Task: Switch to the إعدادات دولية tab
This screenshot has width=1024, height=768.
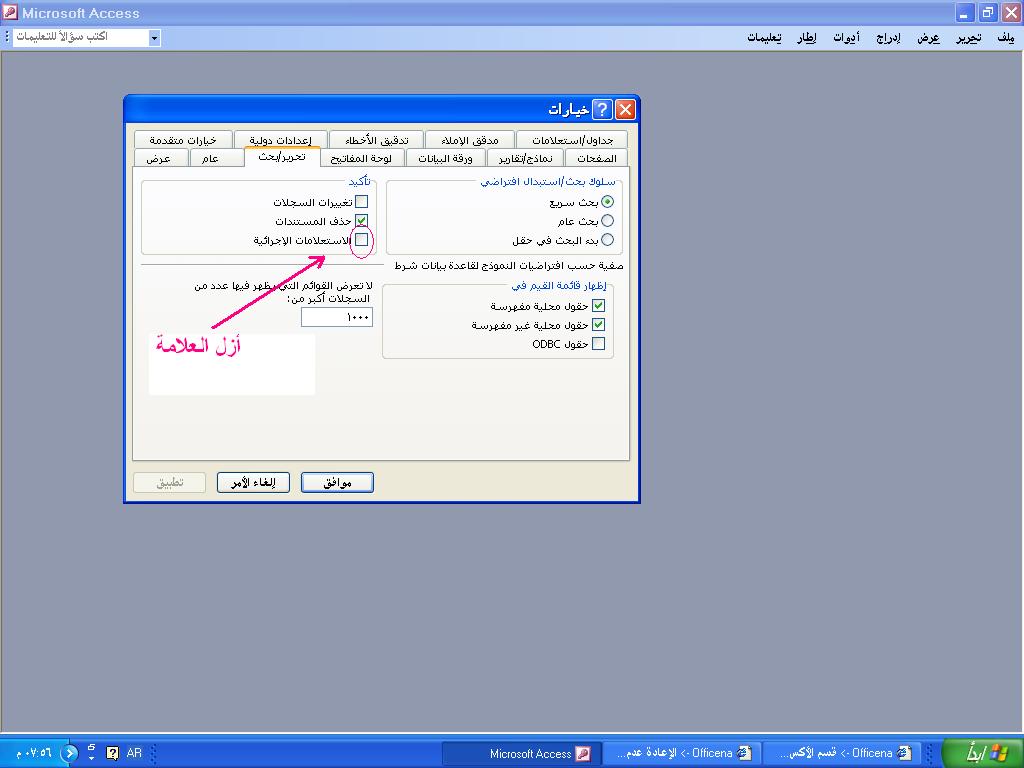Action: [280, 140]
